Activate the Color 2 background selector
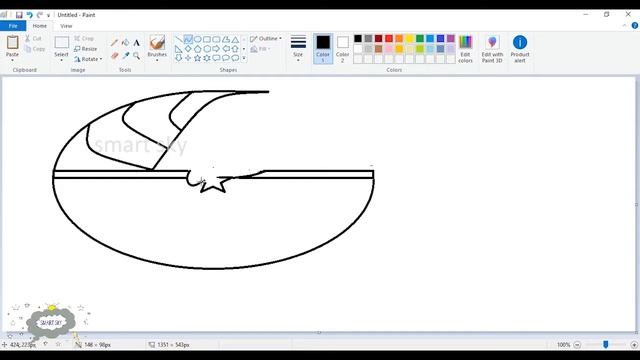This screenshot has height=360, width=640. [342, 49]
